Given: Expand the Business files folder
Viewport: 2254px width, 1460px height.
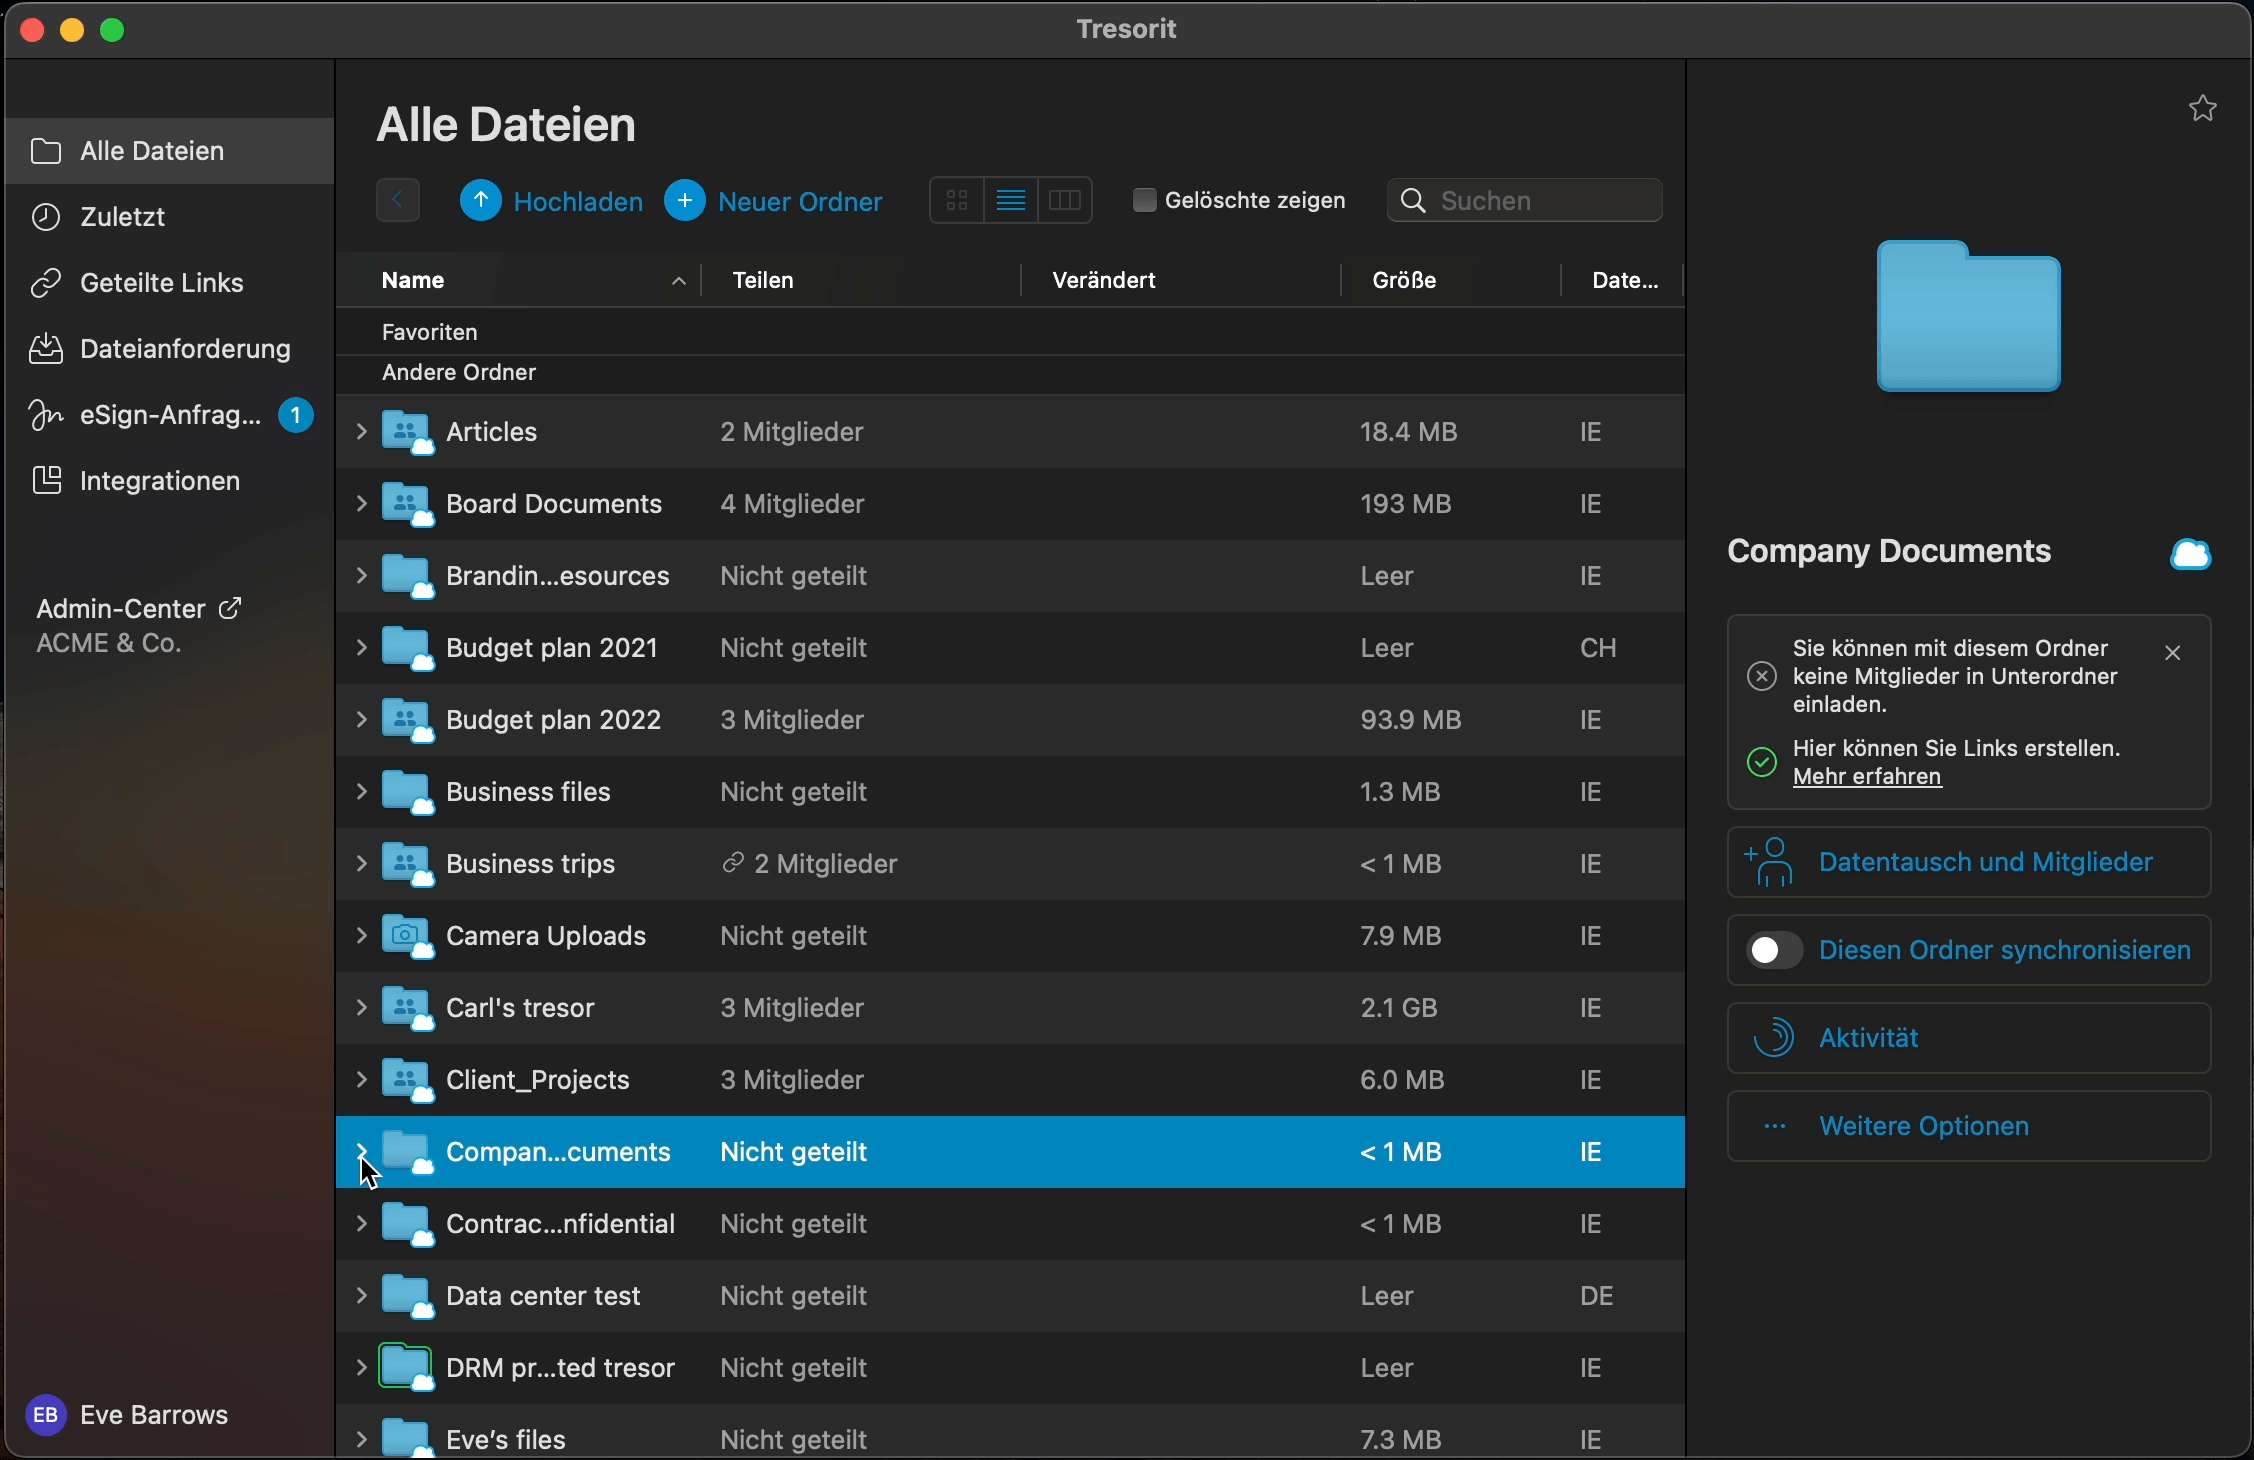Looking at the screenshot, I should pyautogui.click(x=362, y=792).
